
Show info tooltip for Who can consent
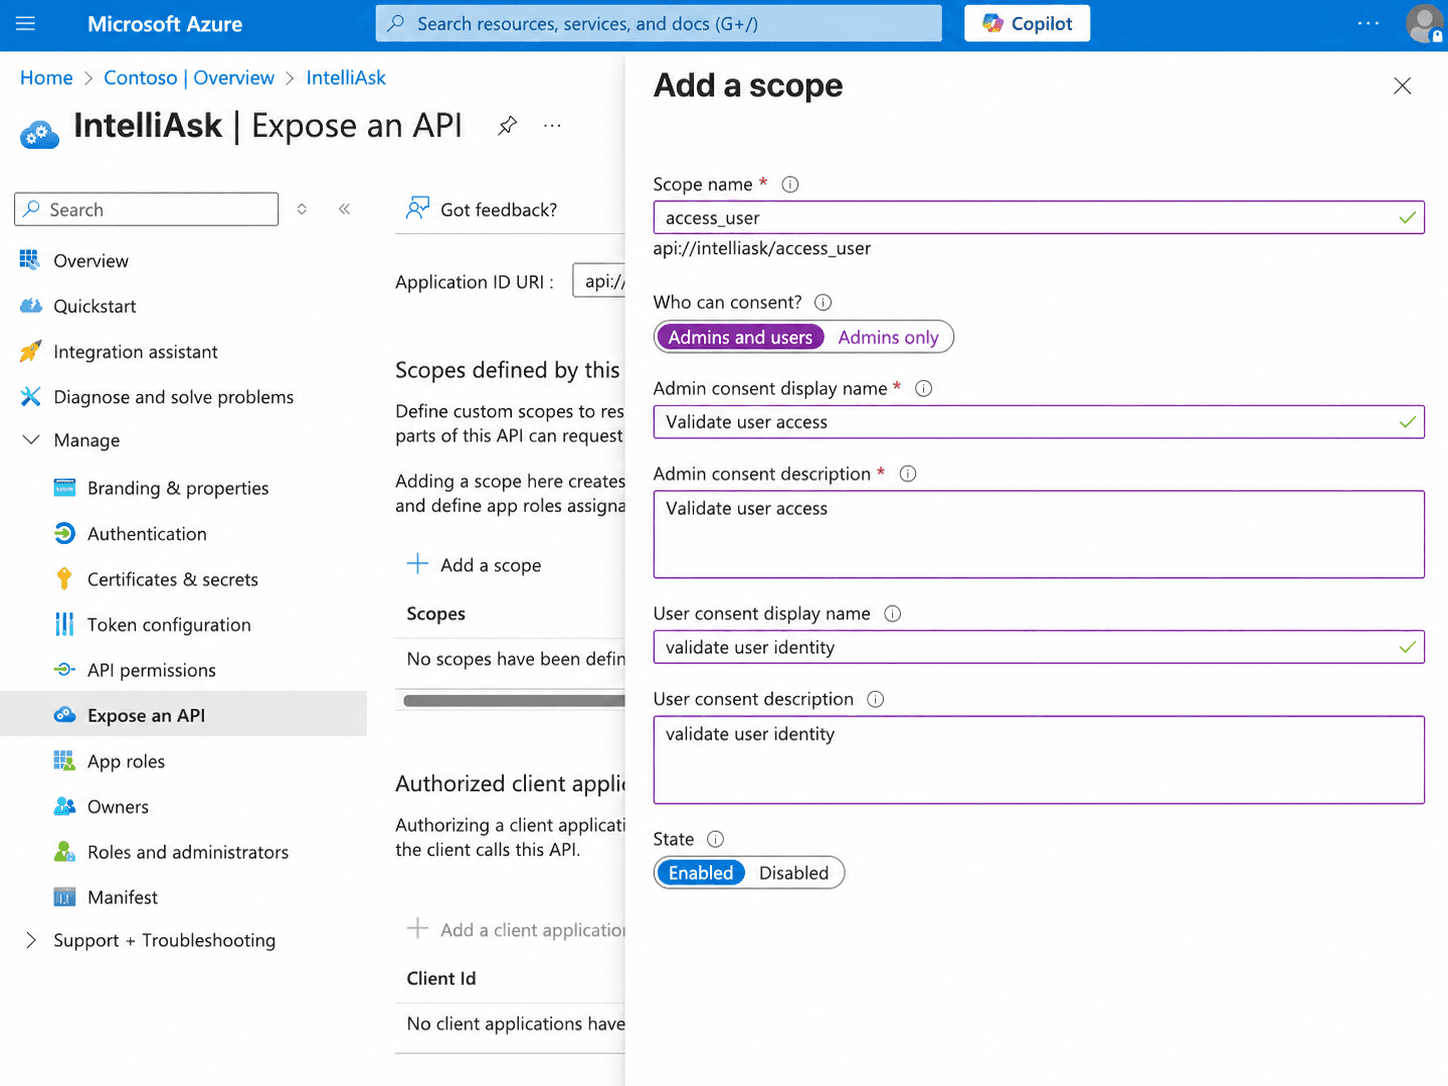pos(823,302)
